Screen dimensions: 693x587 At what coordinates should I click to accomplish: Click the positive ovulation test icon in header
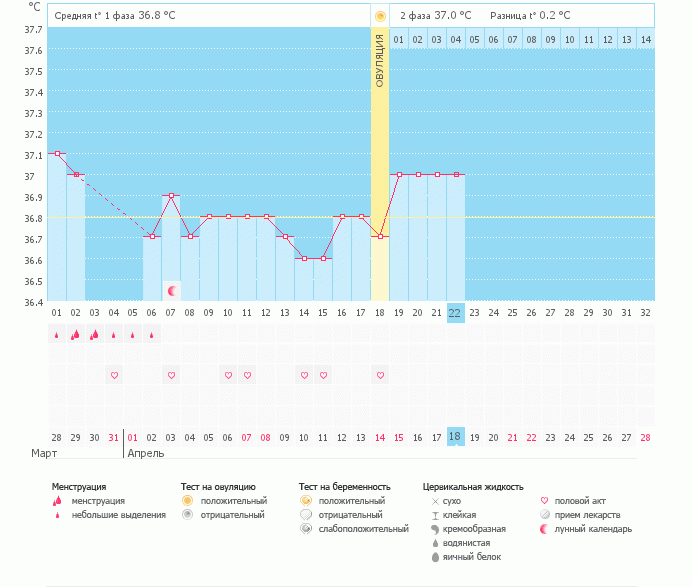click(x=380, y=16)
